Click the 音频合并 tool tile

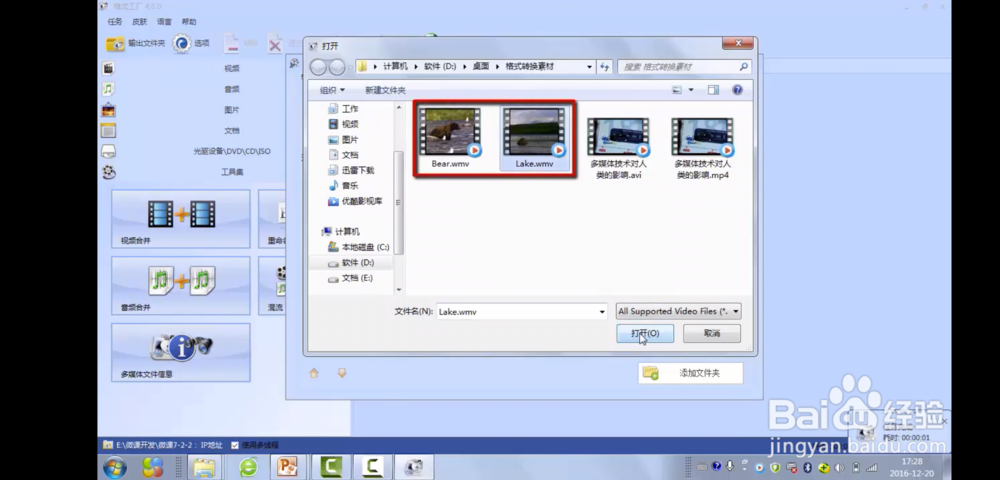(180, 286)
